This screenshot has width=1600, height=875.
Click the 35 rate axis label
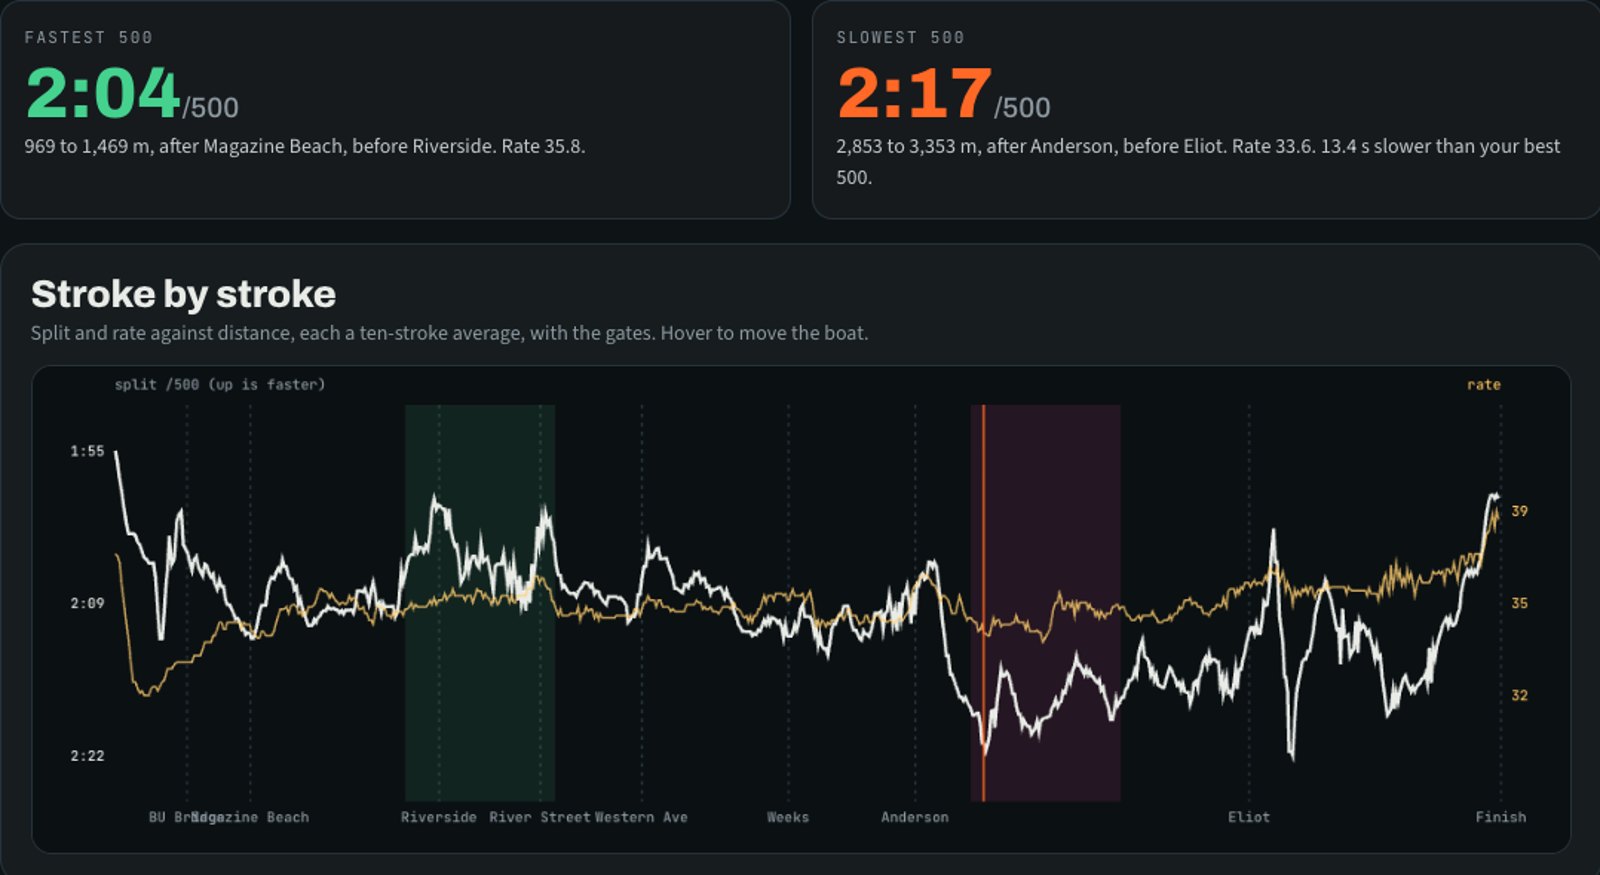(1519, 603)
